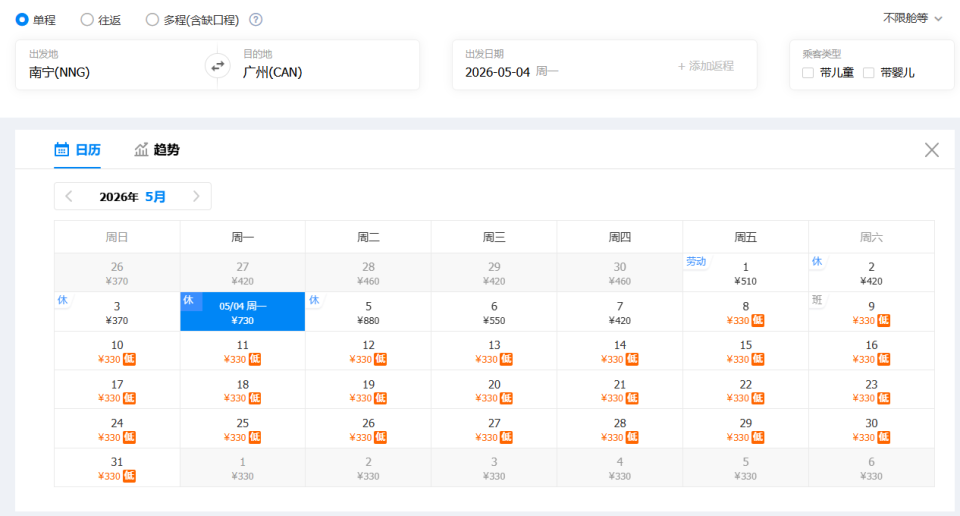This screenshot has width=960, height=516.
Task: Click the 广州(CAN) destination field
Action: 324,65
